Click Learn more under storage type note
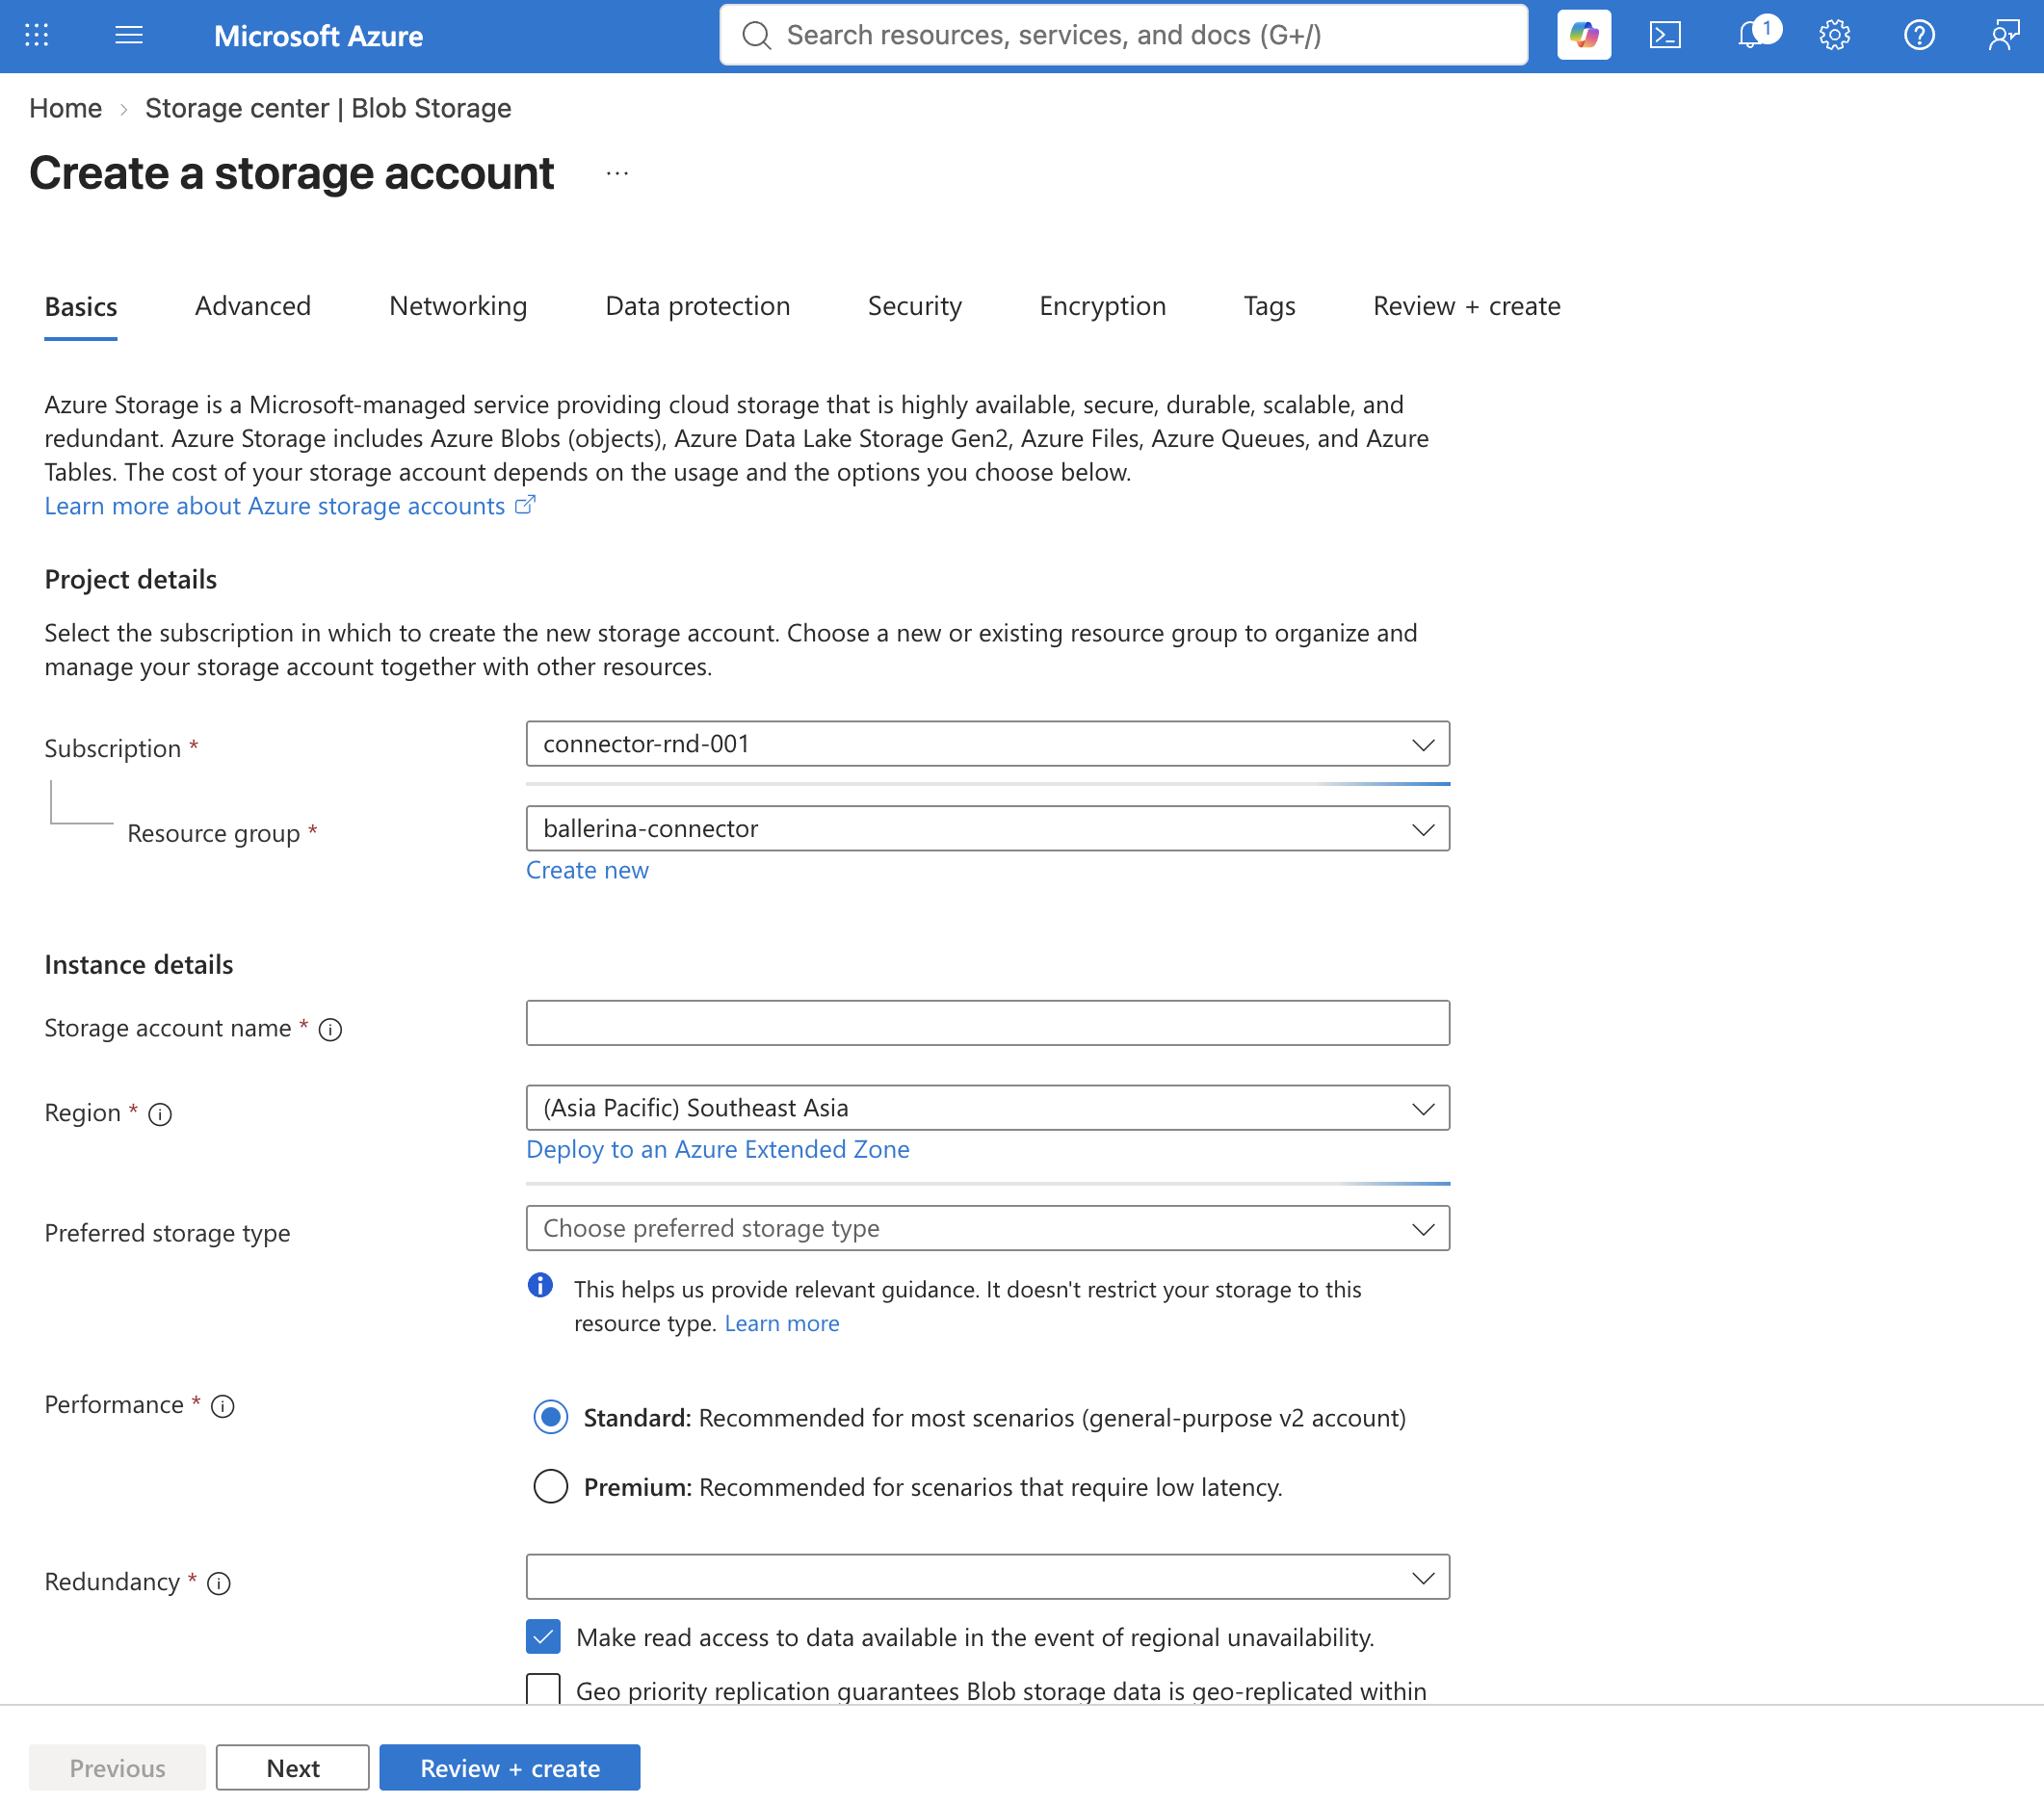This screenshot has height=1805, width=2044. (782, 1324)
